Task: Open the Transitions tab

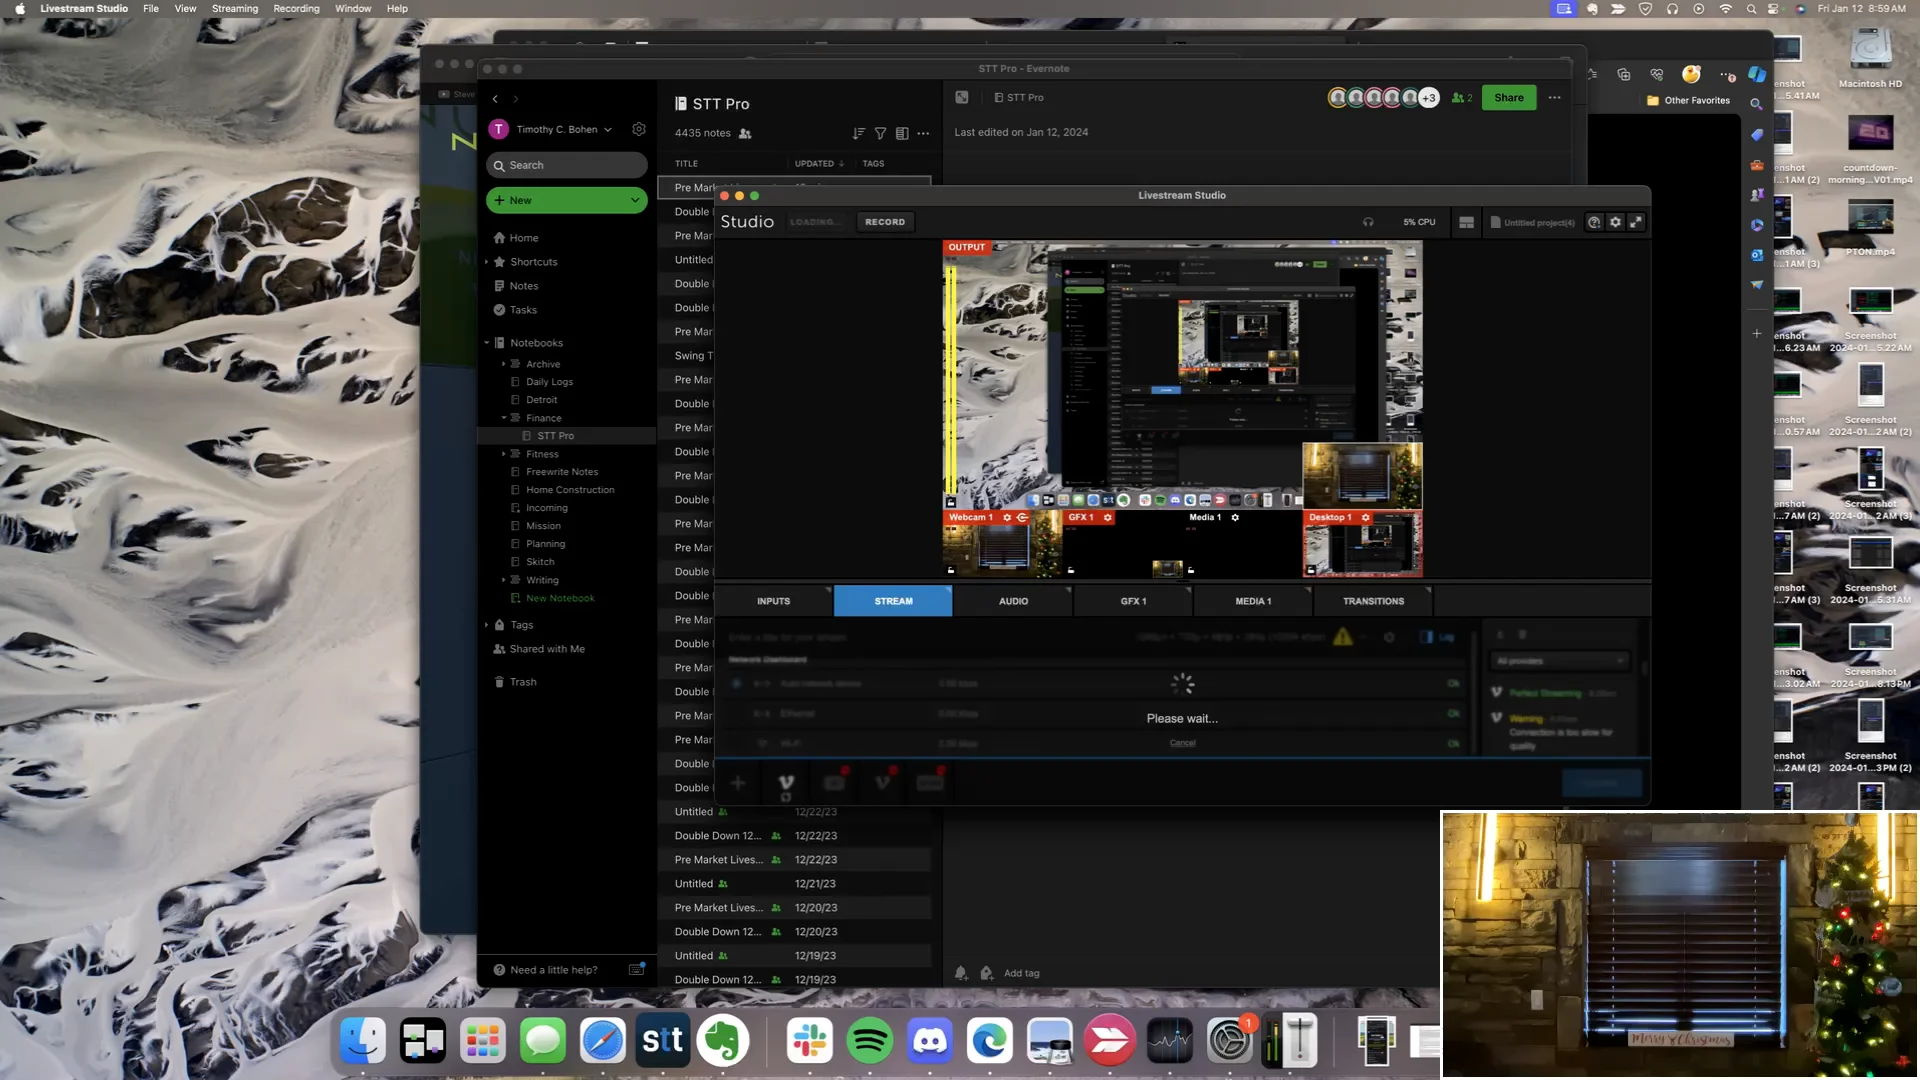Action: click(1373, 601)
